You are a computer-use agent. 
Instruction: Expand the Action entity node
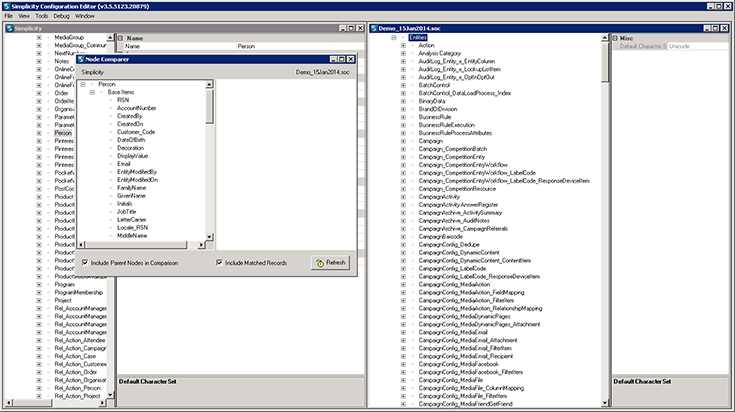[x=403, y=45]
